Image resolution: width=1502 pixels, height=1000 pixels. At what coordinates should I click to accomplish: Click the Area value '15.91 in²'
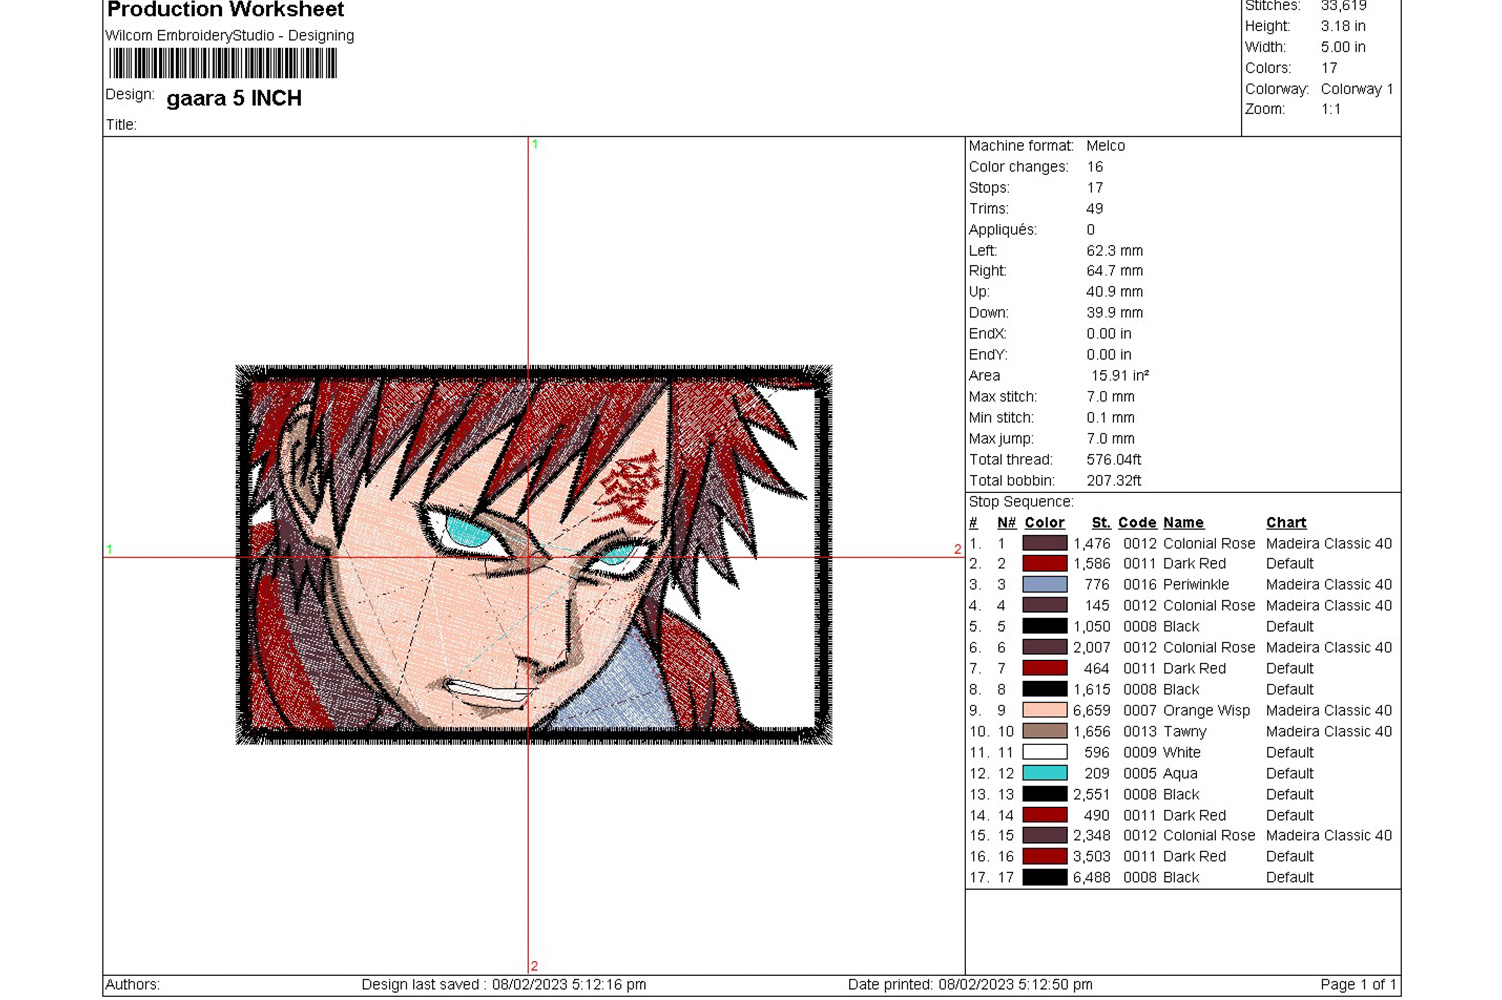coord(1120,376)
